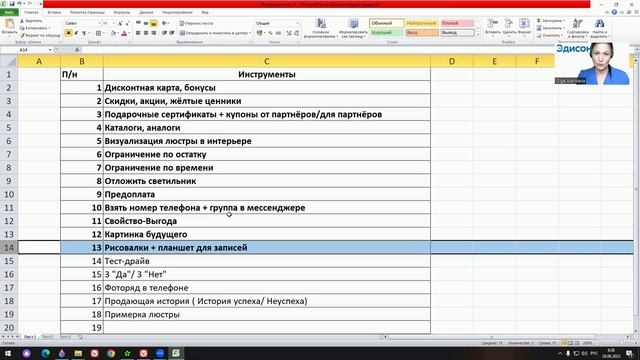Click the text Orientation icon
The height and width of the screenshot is (360, 640).
pos(165,23)
